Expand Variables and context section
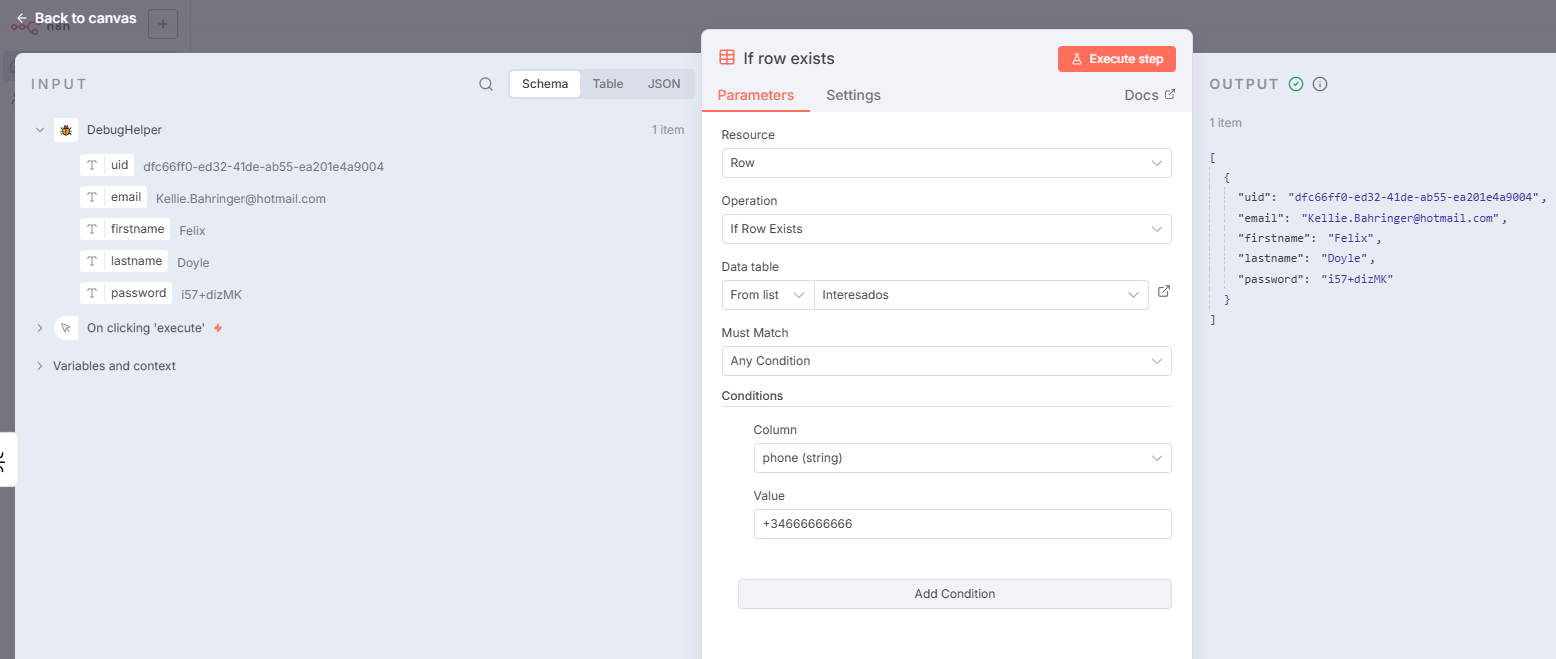This screenshot has width=1556, height=659. click(40, 366)
